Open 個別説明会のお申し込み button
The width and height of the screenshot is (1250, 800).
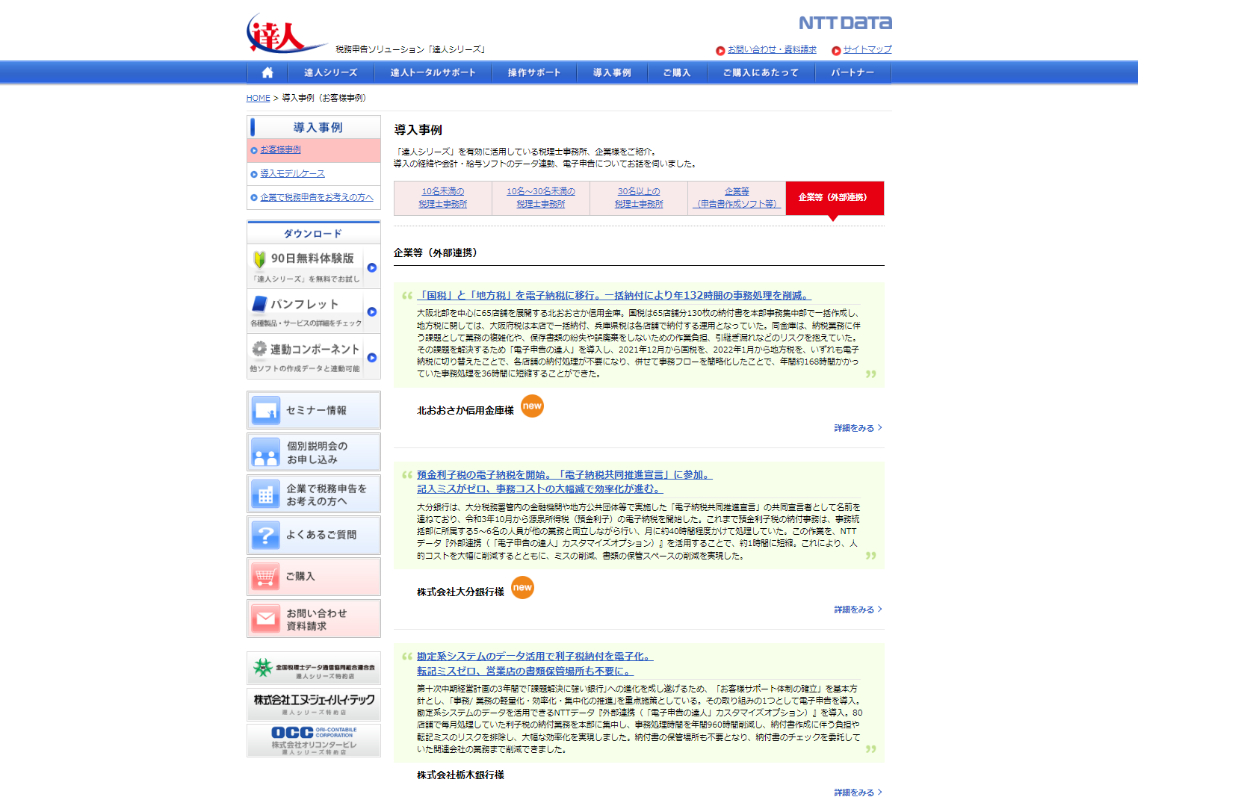tap(313, 452)
